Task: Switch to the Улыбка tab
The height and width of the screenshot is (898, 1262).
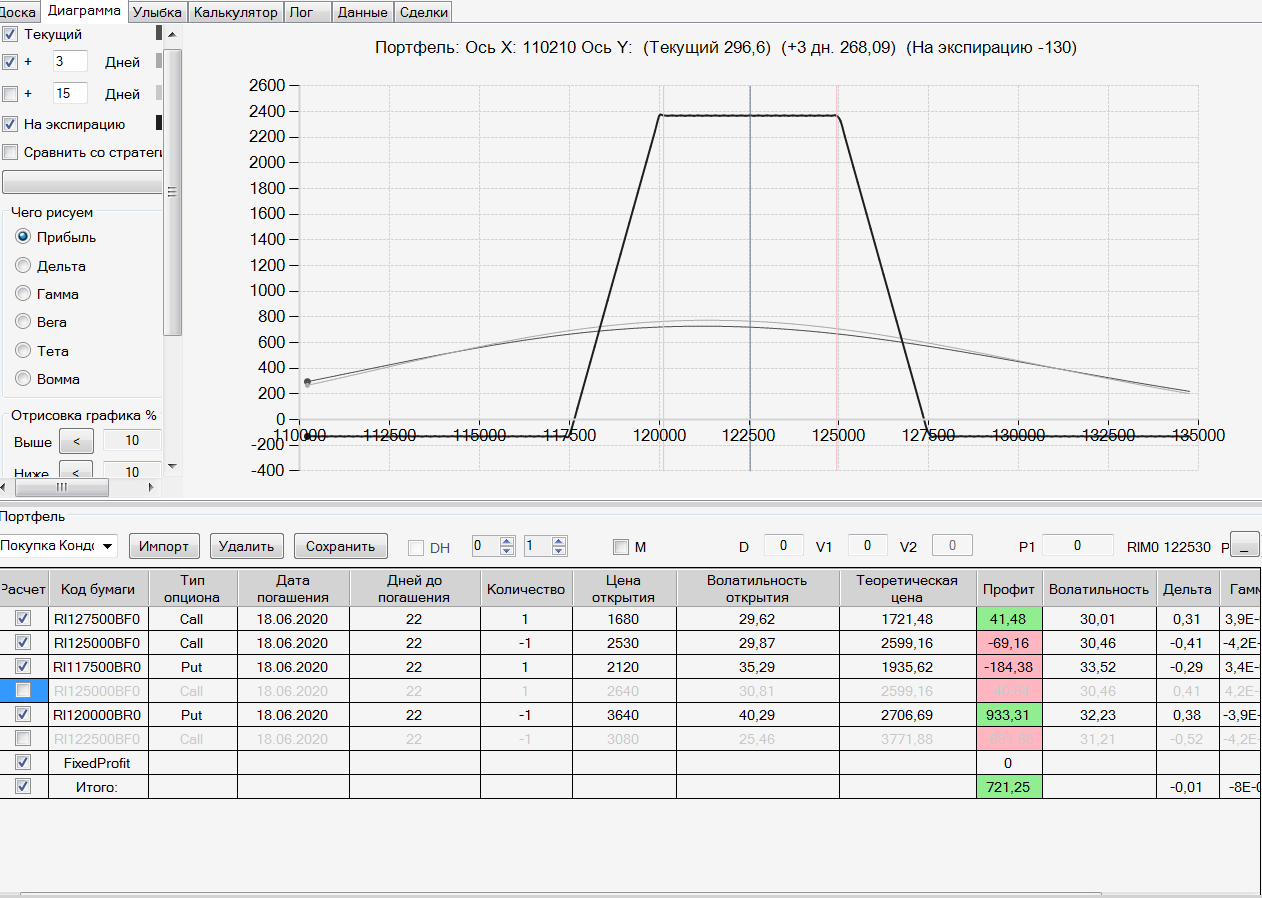Action: (158, 13)
